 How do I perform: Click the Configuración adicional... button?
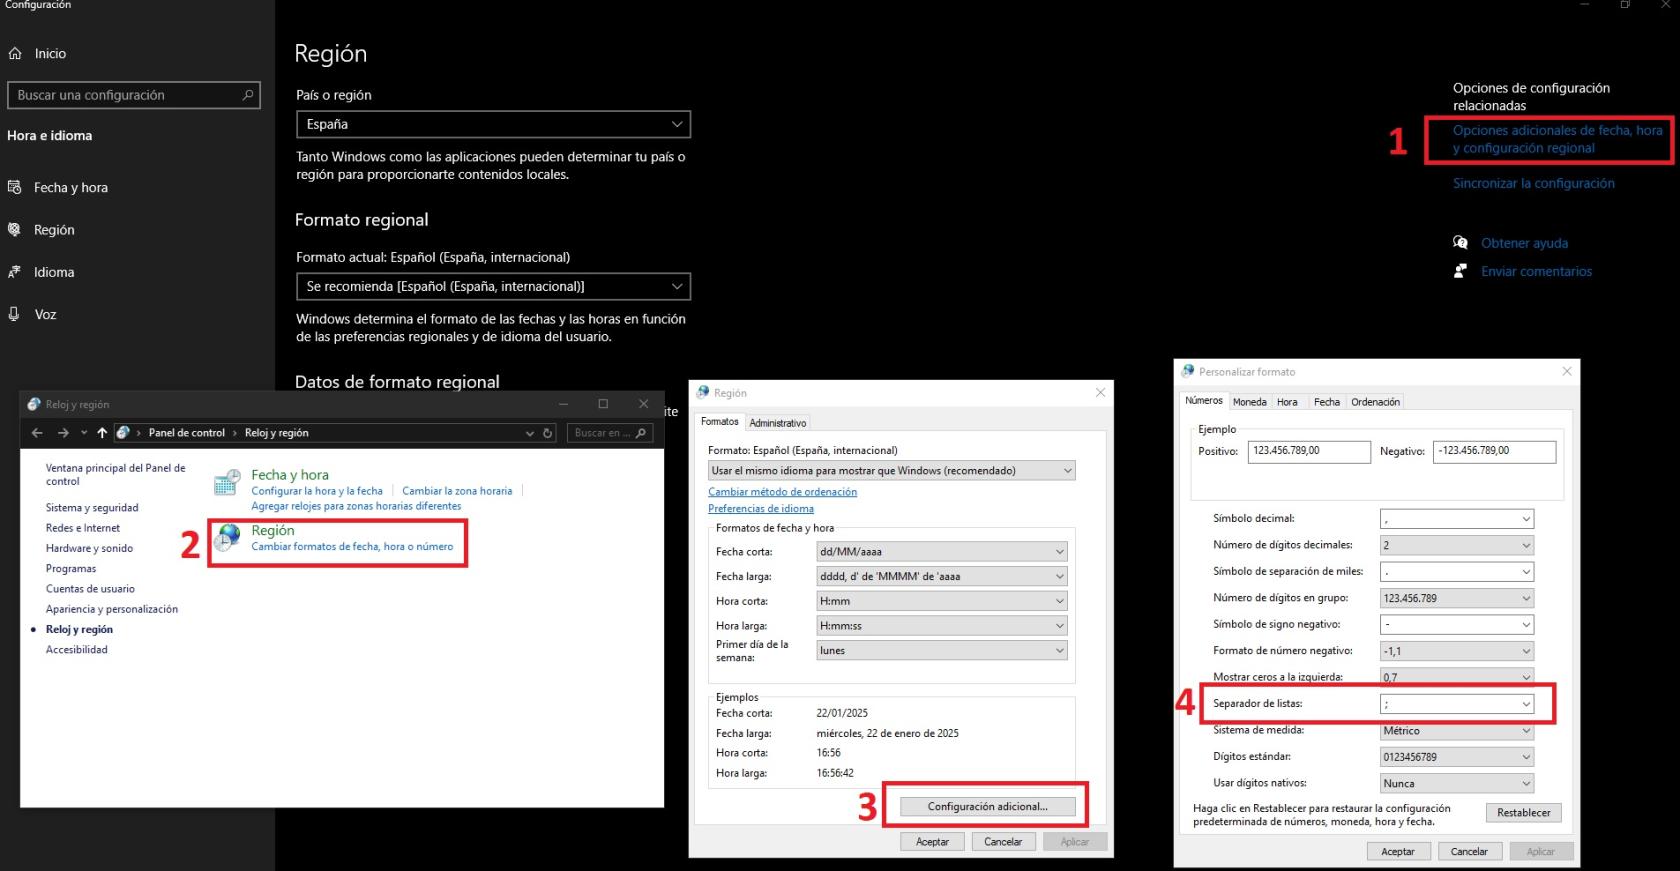pyautogui.click(x=987, y=807)
